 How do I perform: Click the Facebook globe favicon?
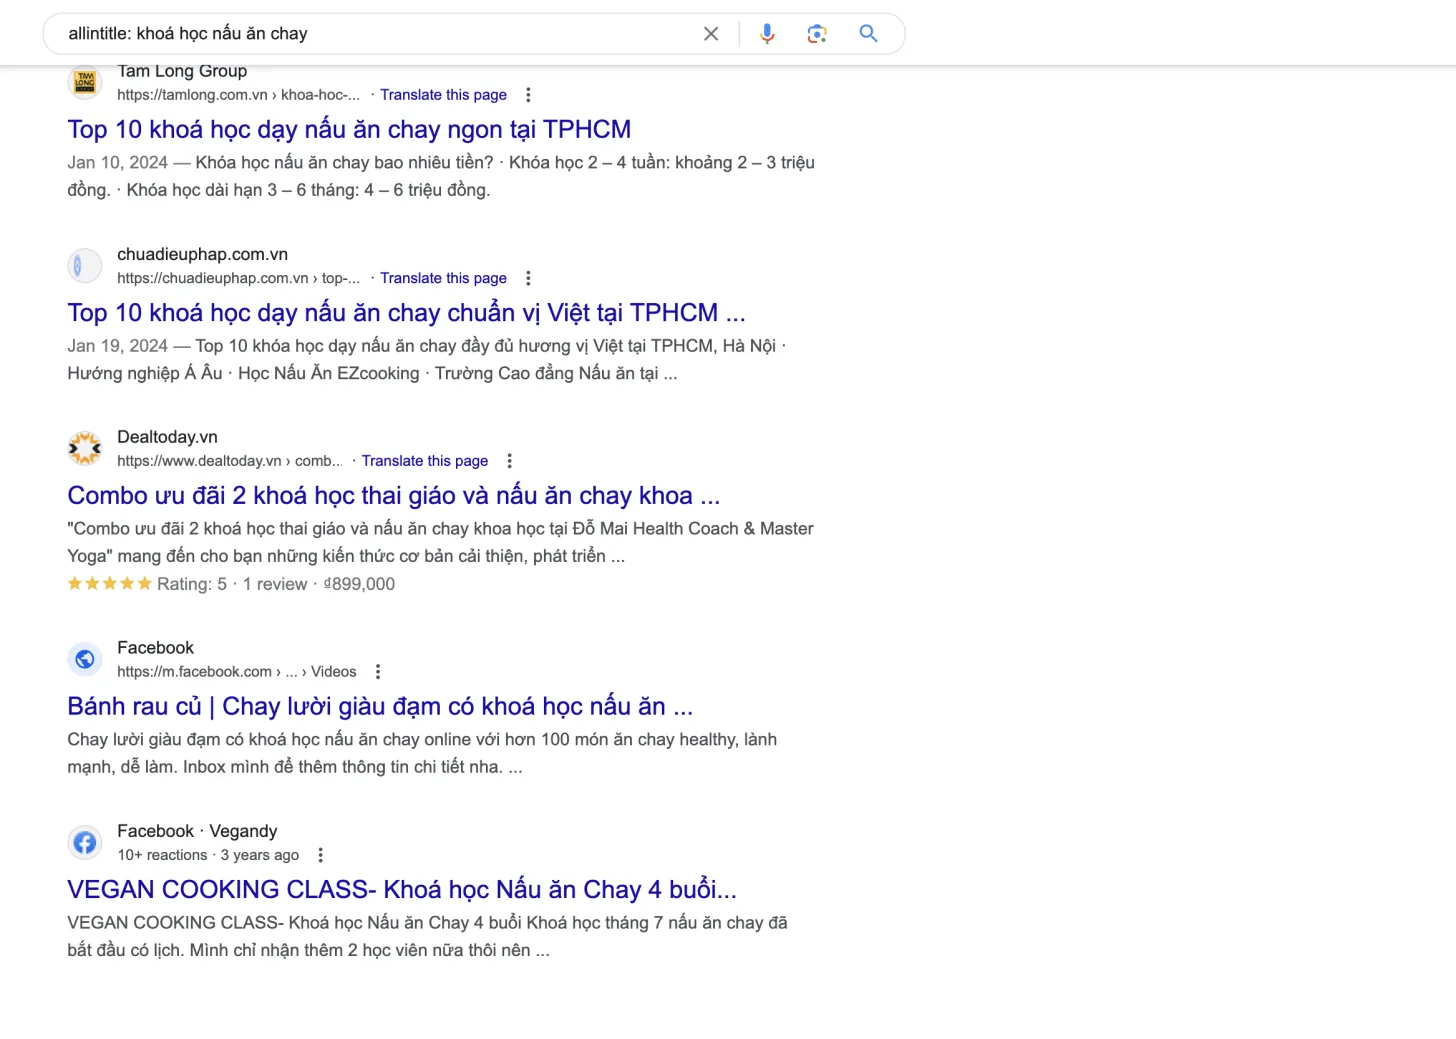click(x=84, y=659)
